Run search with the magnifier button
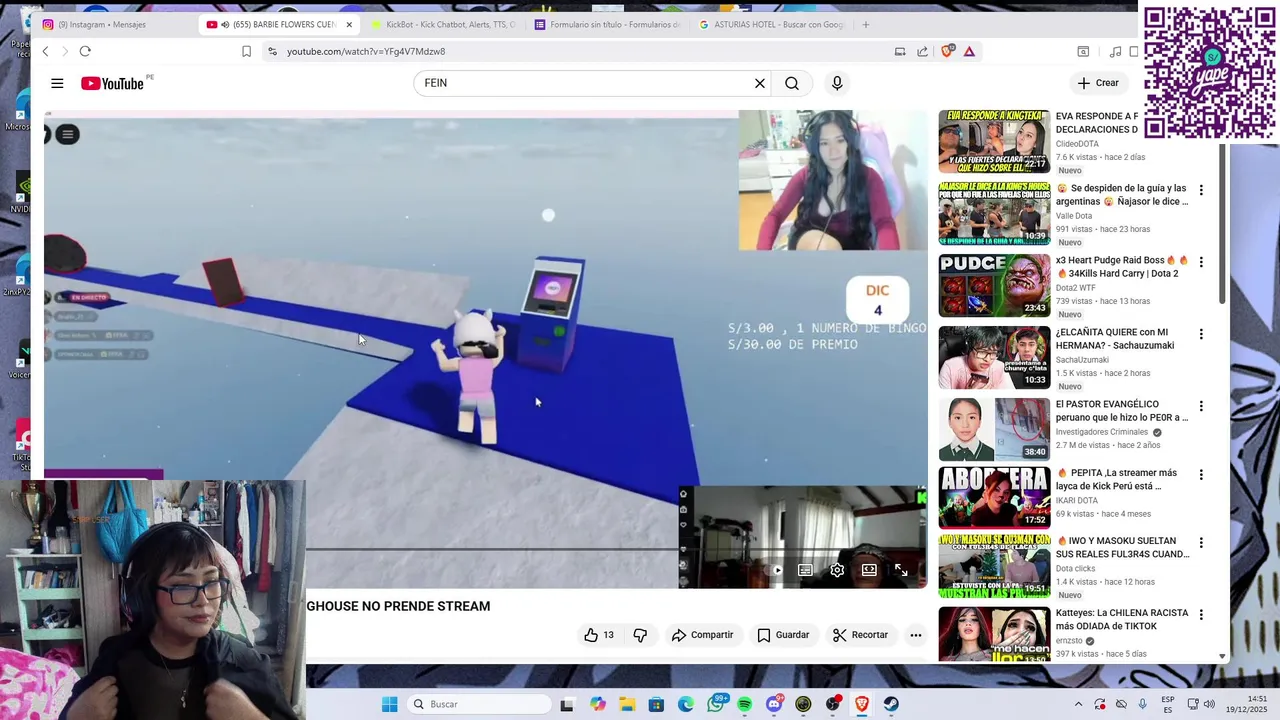Image resolution: width=1280 pixels, height=720 pixels. (792, 83)
